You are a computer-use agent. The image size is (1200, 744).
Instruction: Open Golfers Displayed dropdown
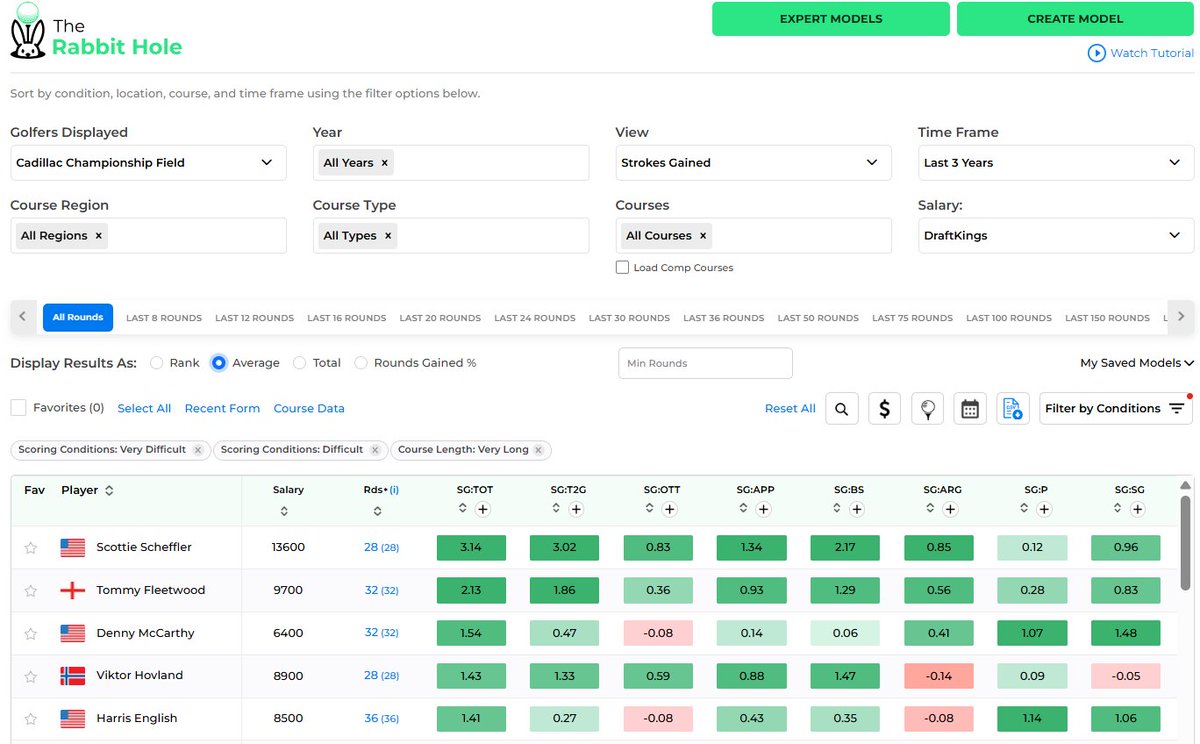[x=148, y=163]
